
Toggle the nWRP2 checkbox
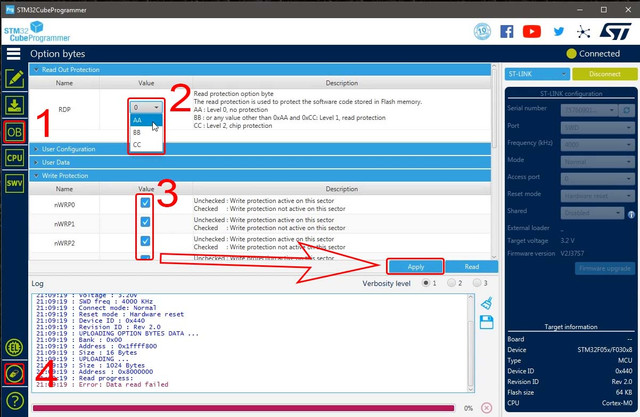click(145, 241)
